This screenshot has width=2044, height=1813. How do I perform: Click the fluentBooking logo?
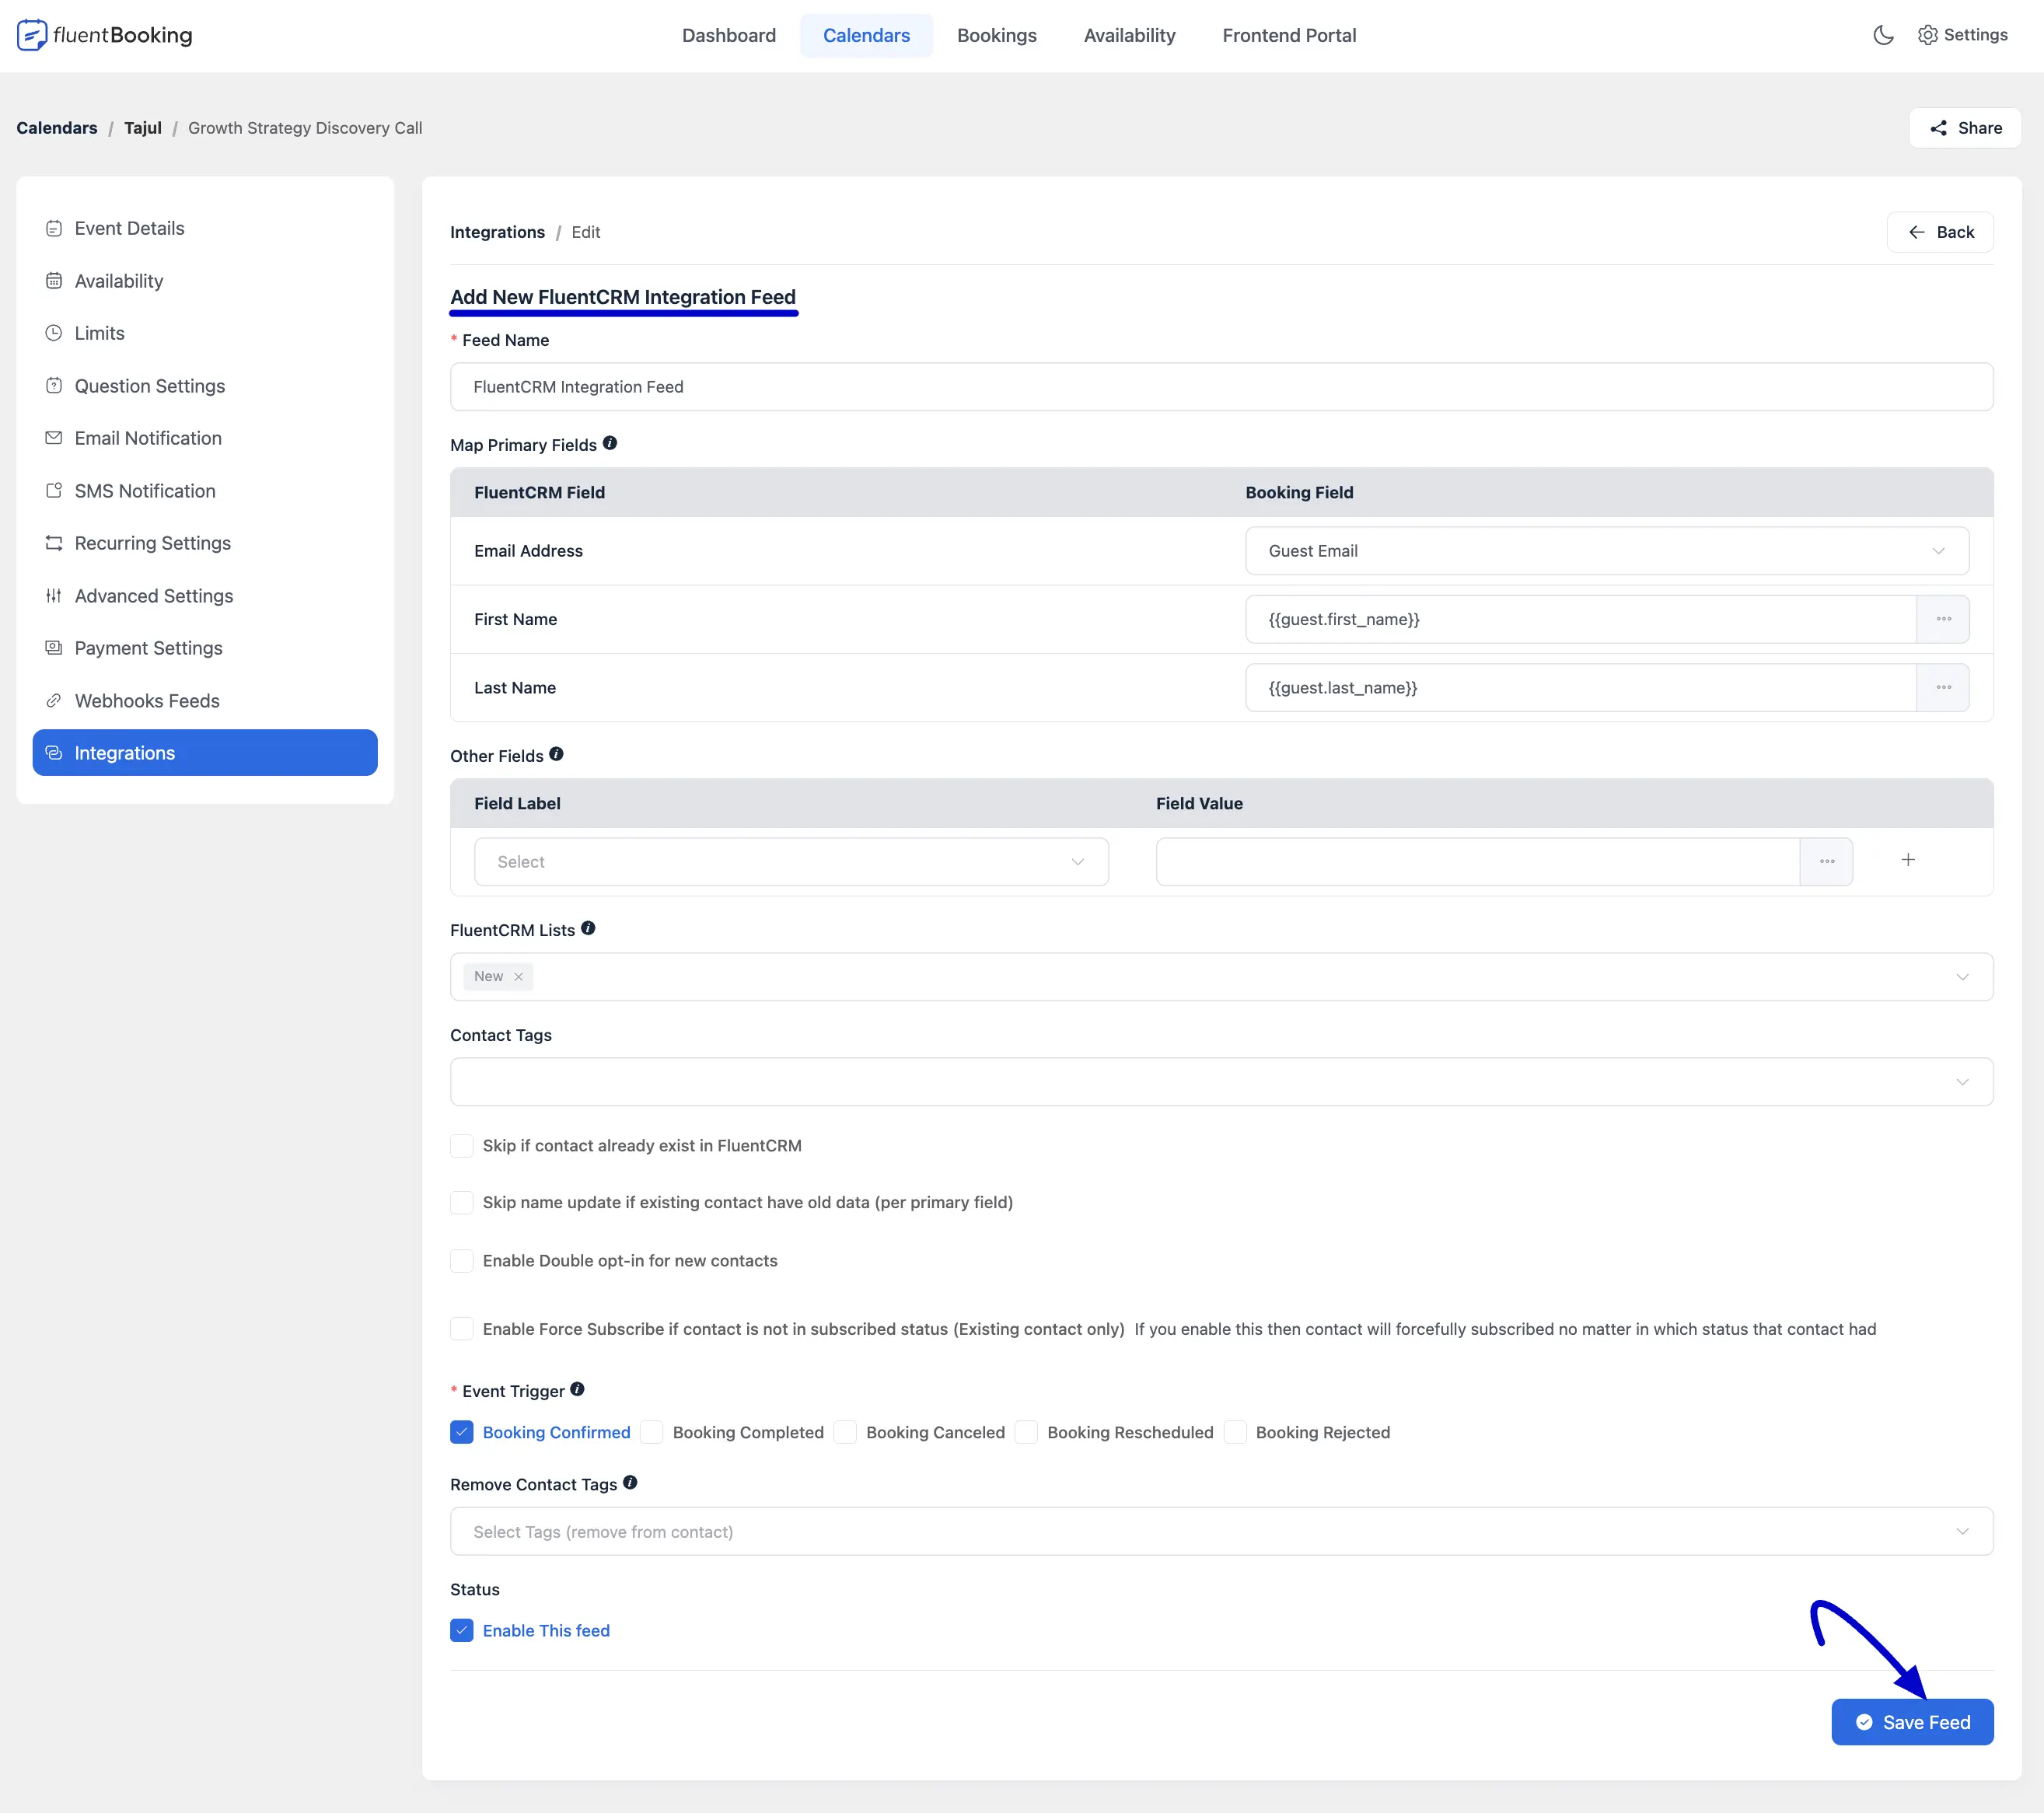(104, 35)
